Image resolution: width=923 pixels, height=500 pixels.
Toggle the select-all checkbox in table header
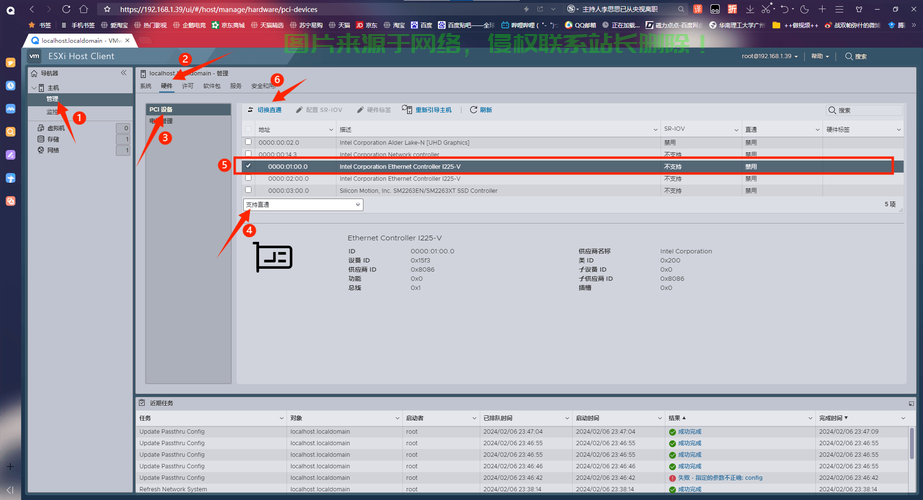(x=248, y=129)
